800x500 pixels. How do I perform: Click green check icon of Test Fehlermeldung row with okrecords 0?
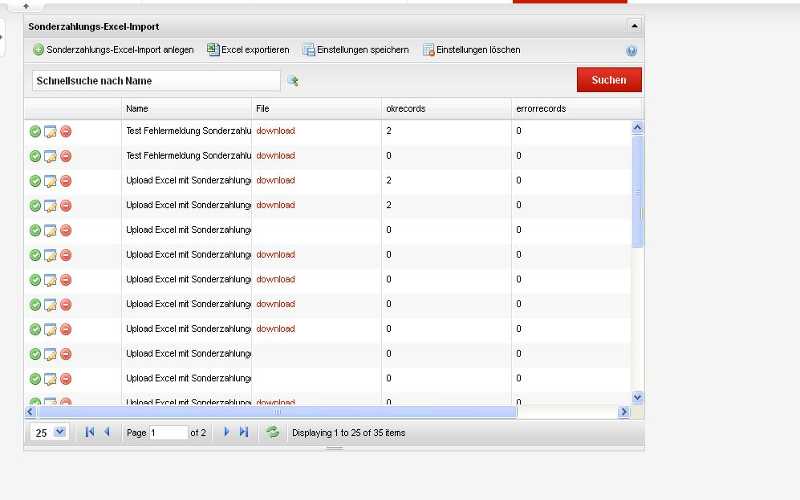pyautogui.click(x=35, y=156)
